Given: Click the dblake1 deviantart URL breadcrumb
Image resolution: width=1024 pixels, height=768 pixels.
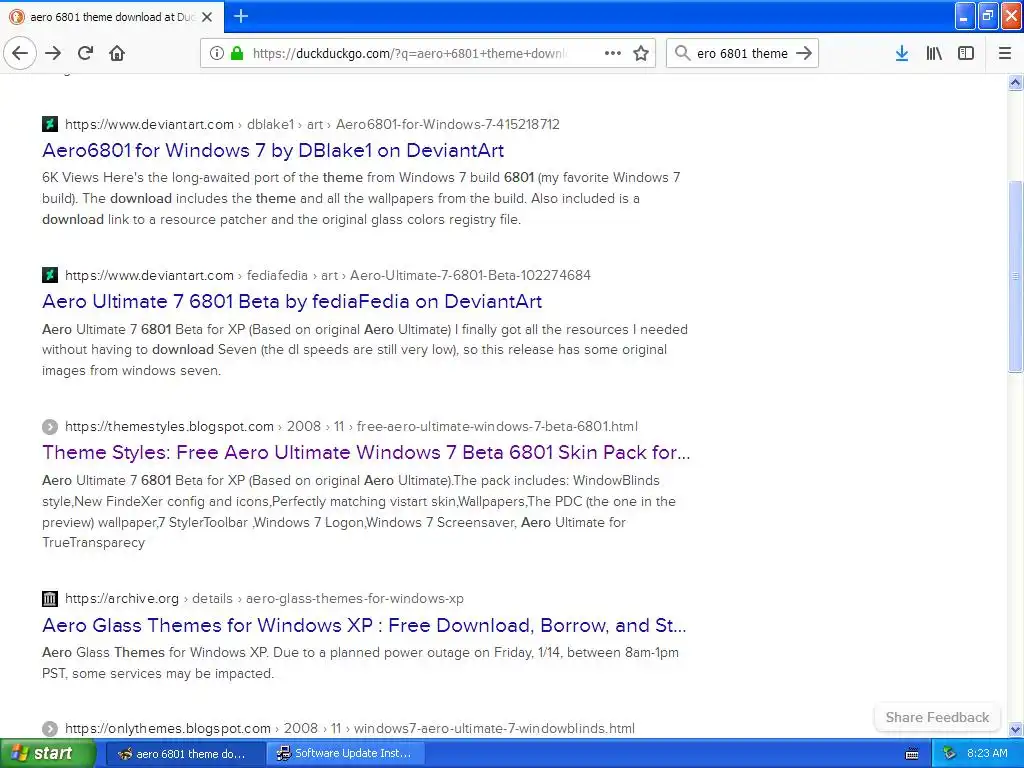Looking at the screenshot, I should pos(312,124).
